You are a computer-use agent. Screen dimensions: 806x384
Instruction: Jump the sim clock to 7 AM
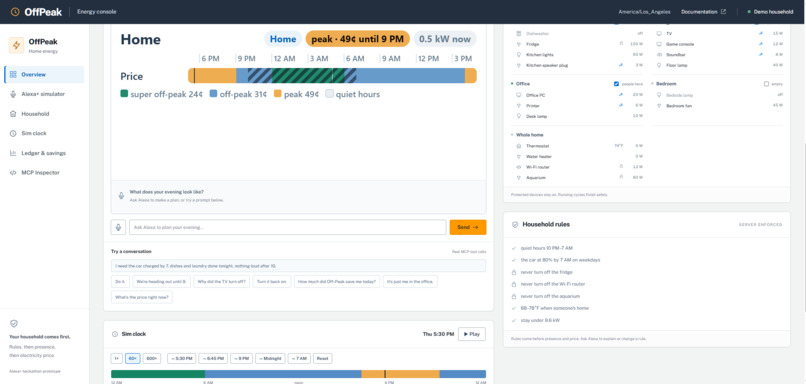coord(299,358)
